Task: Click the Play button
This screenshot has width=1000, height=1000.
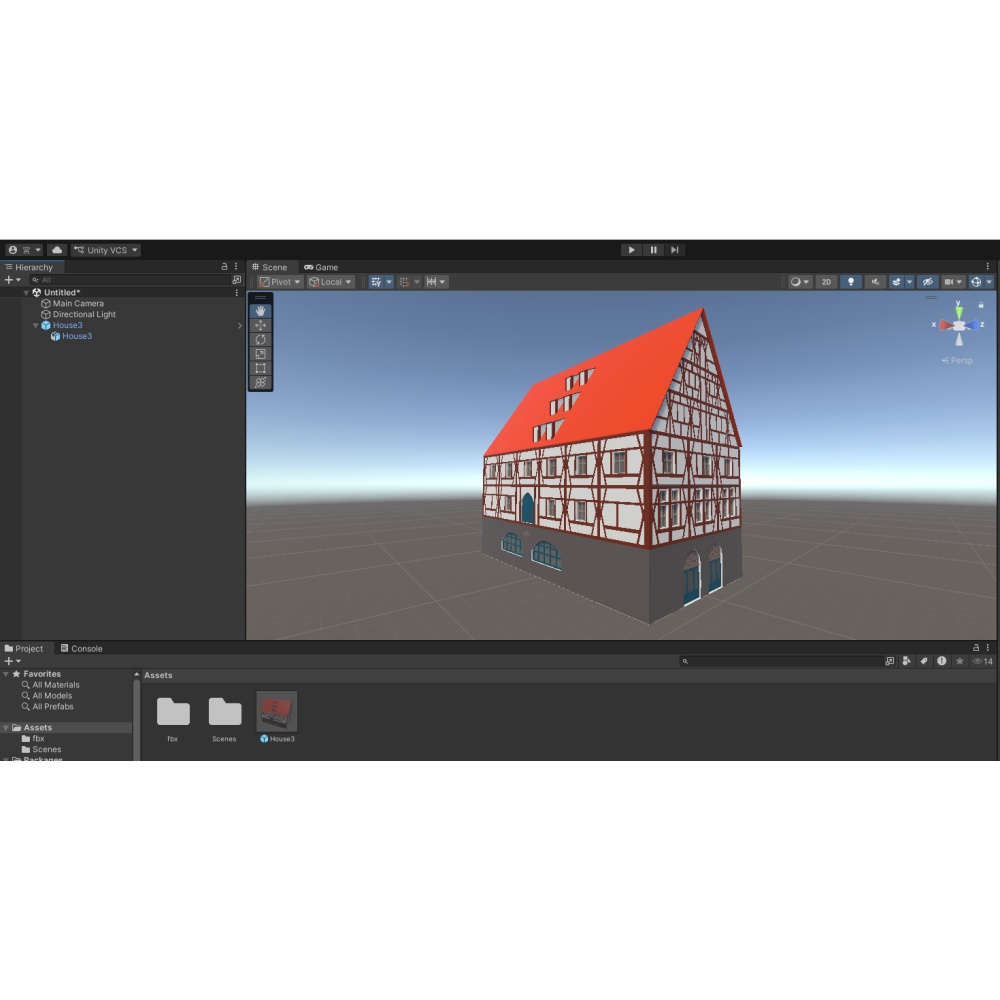Action: pyautogui.click(x=631, y=250)
